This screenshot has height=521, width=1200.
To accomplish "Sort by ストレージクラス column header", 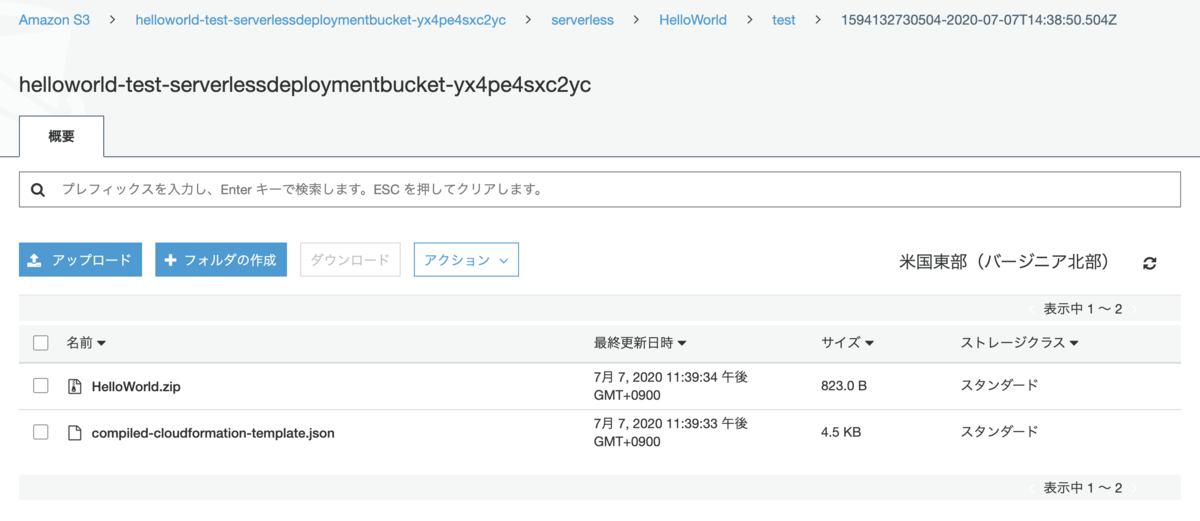I will click(x=1019, y=343).
